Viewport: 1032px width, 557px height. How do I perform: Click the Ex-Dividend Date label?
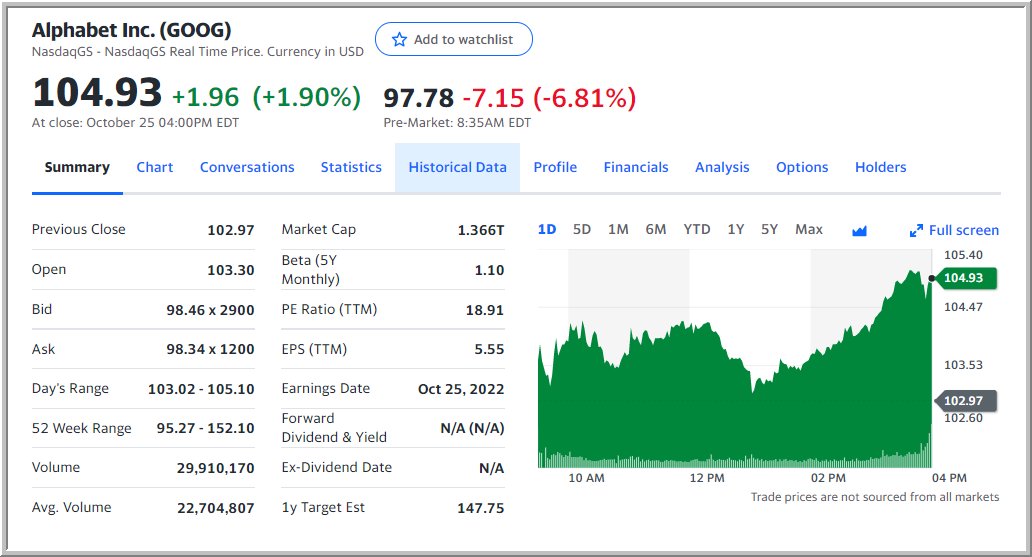tap(336, 467)
